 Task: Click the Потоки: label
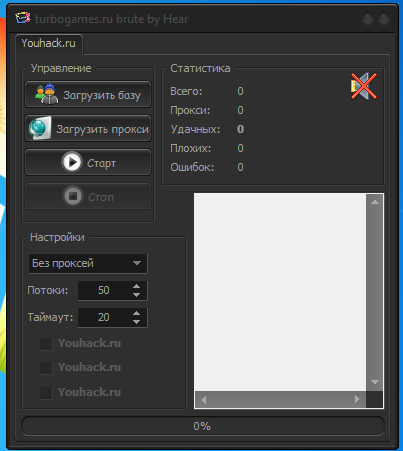[x=48, y=290]
